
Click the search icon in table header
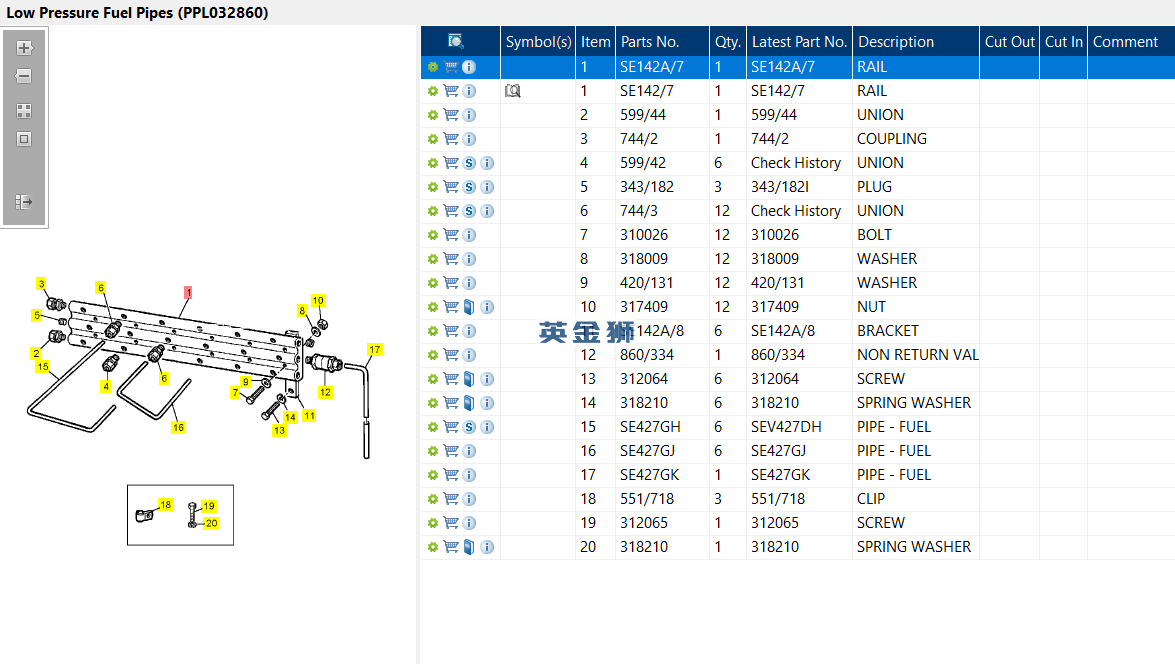[x=455, y=41]
